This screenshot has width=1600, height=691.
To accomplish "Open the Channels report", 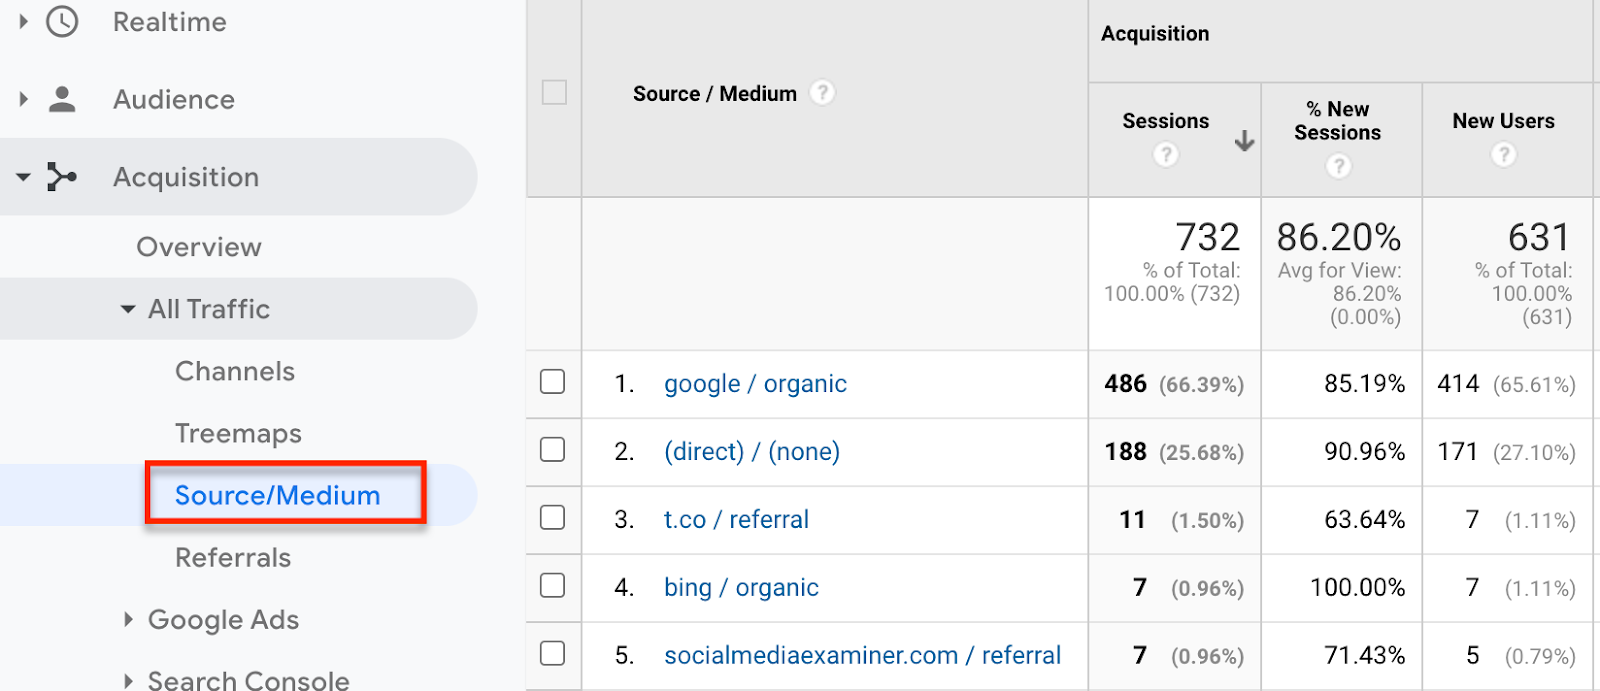I will 235,371.
